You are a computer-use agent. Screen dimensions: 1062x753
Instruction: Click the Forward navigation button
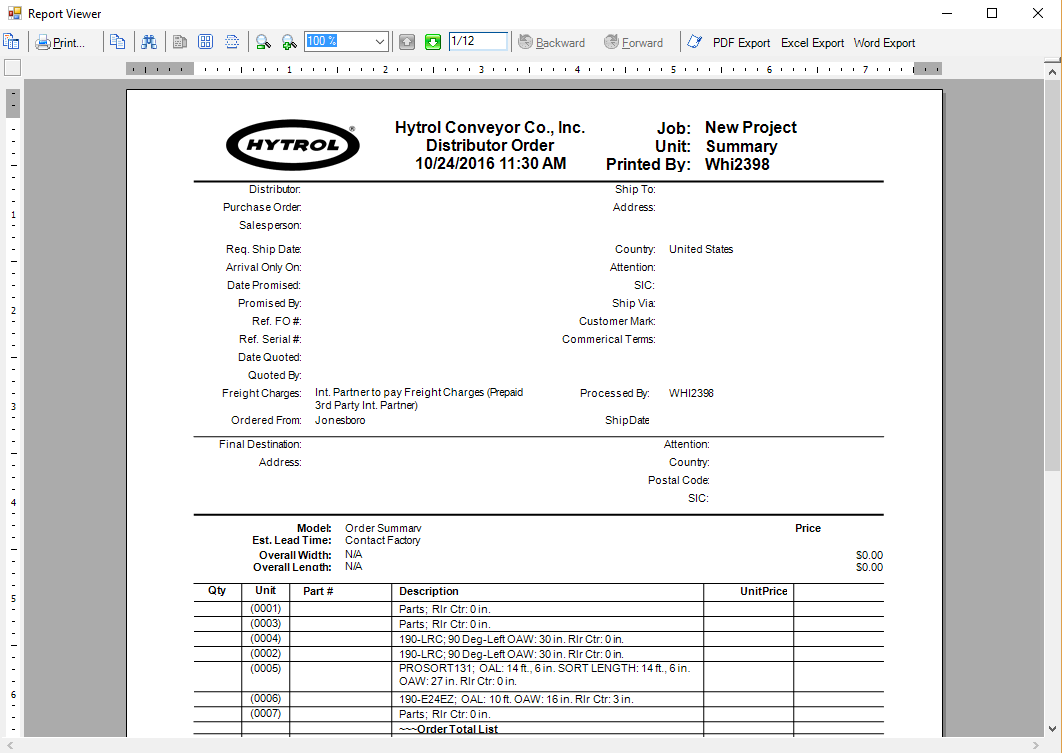pyautogui.click(x=634, y=43)
